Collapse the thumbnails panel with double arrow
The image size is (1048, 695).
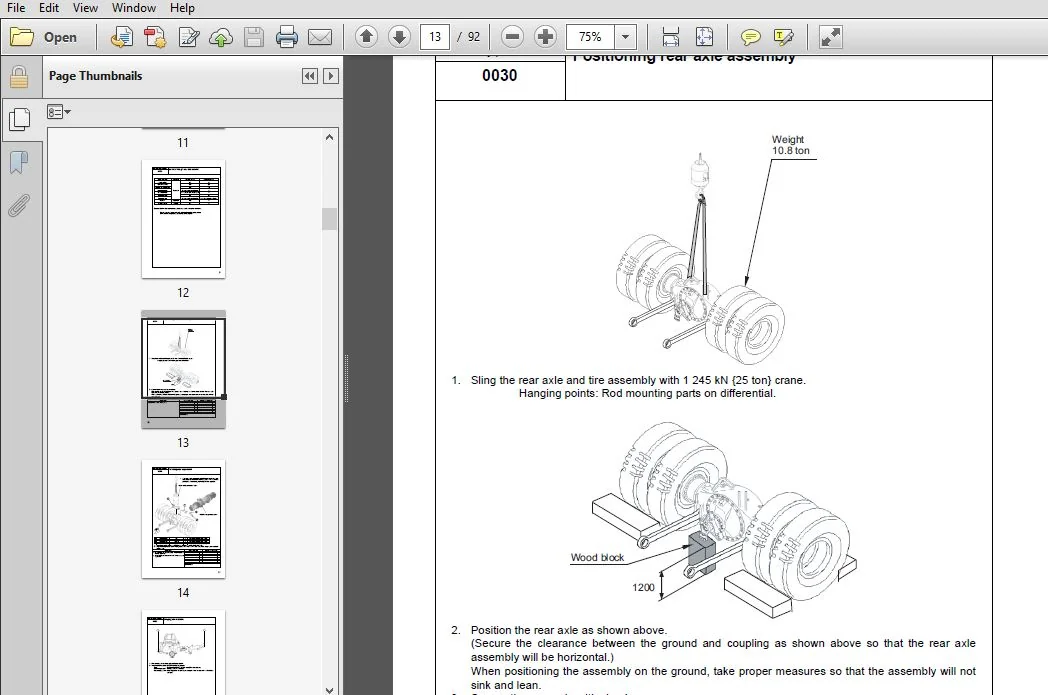(309, 76)
